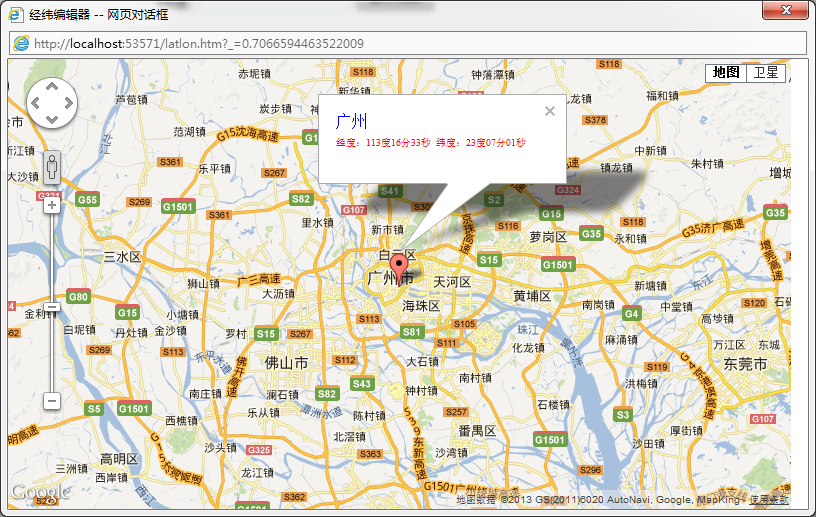Click the 新塘镇 town label
Image resolution: width=816 pixels, height=517 pixels.
point(651,286)
